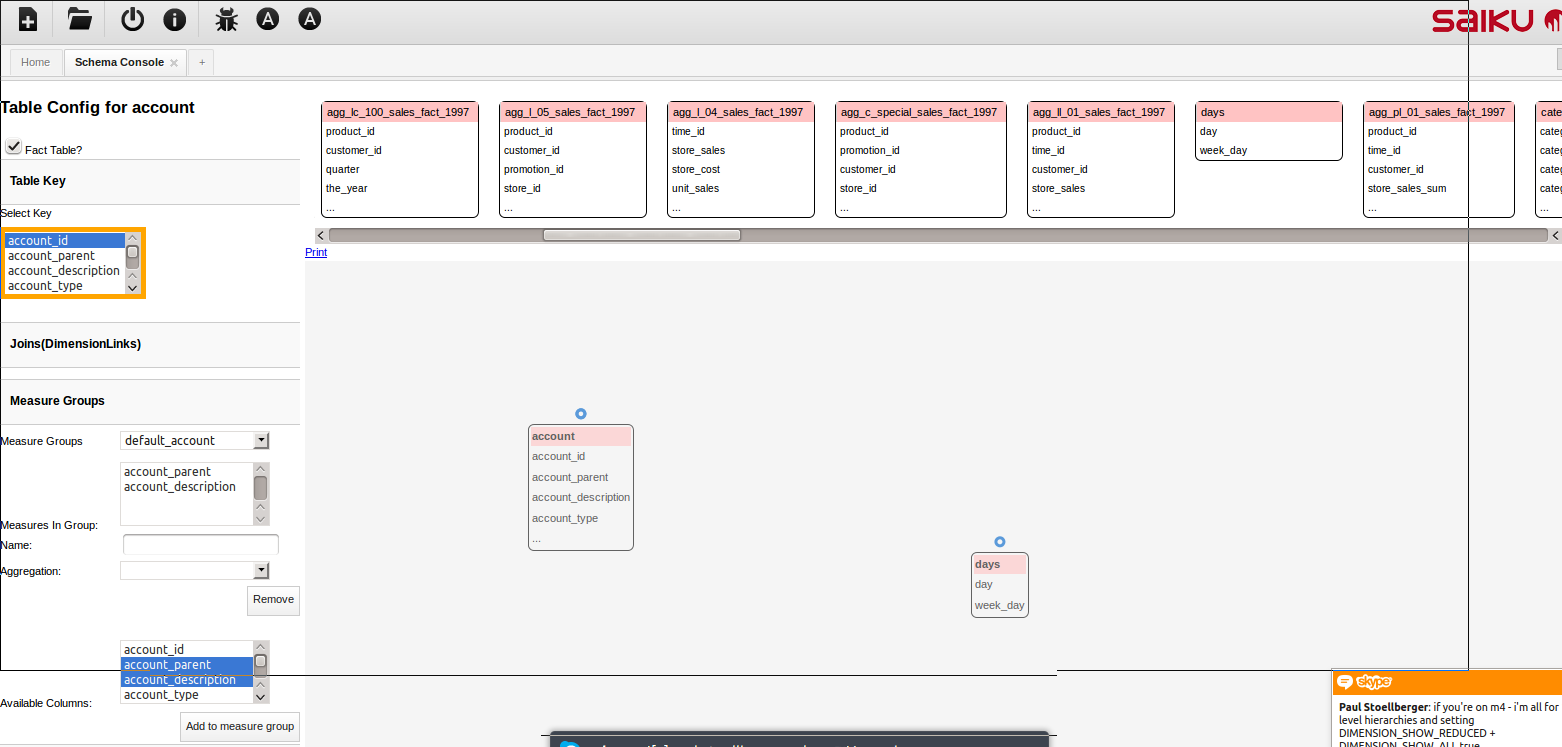Select account_description in Measures In Group list
The image size is (1562, 747).
(187, 487)
